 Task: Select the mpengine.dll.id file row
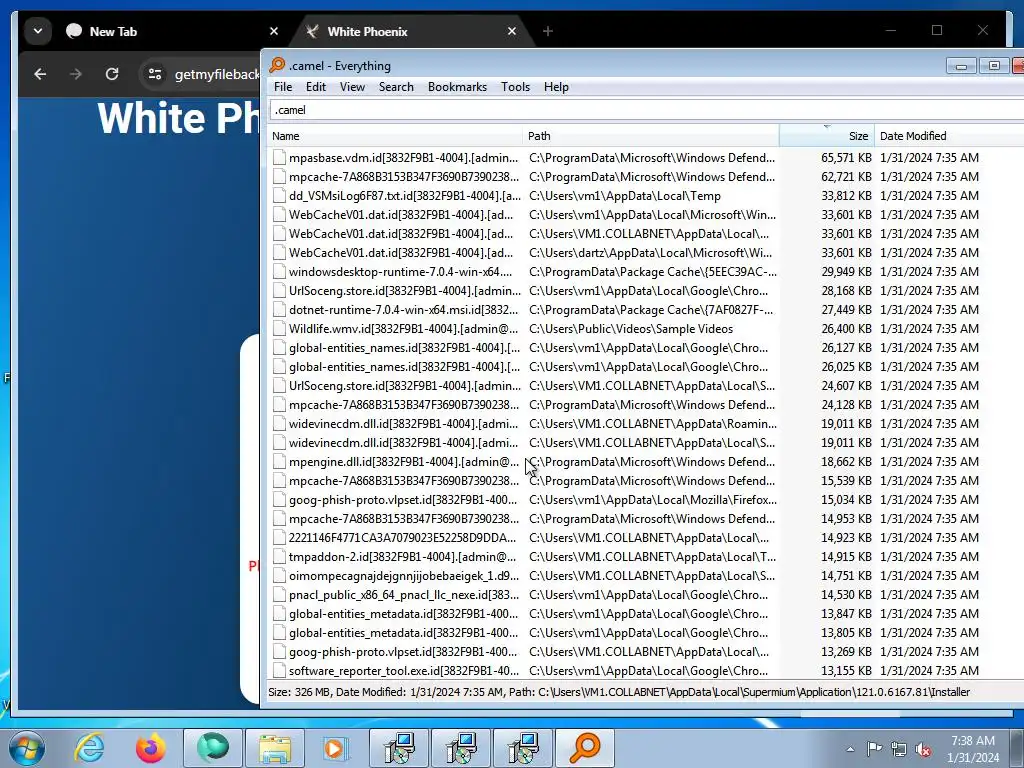646,462
